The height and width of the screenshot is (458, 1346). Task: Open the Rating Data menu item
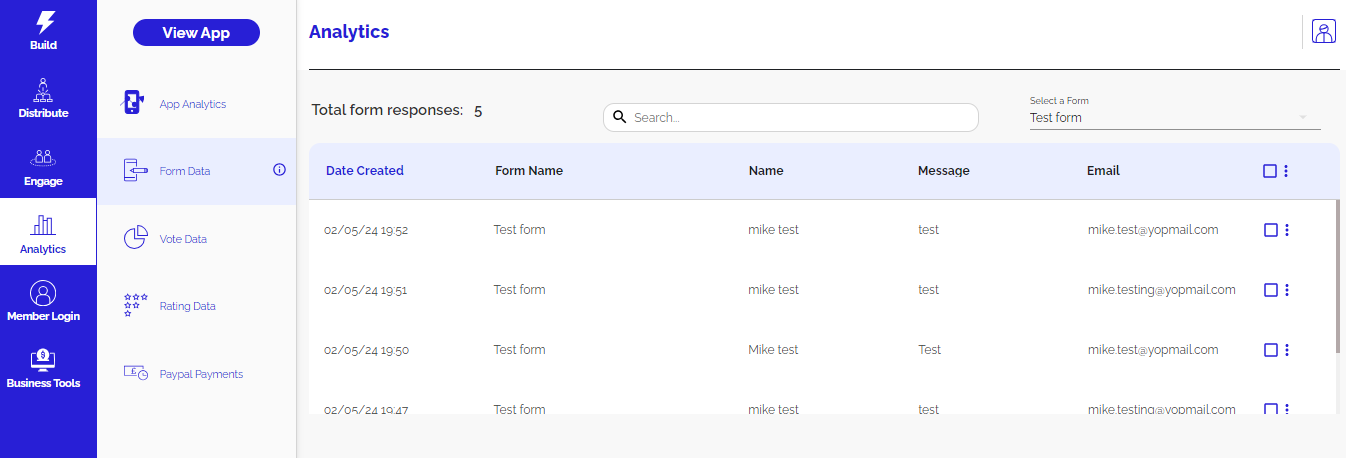[187, 306]
